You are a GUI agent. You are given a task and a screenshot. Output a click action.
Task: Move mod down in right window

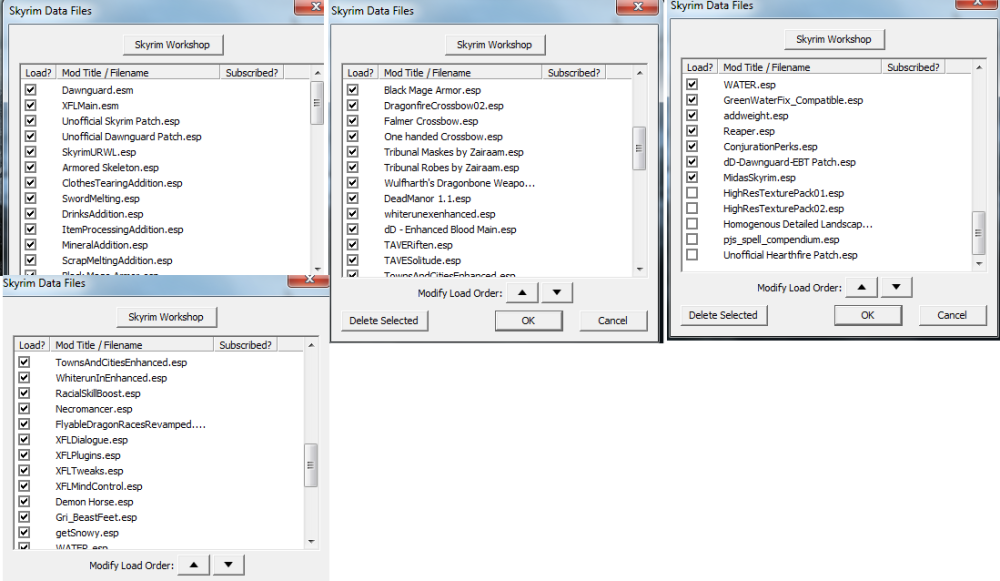tap(896, 288)
